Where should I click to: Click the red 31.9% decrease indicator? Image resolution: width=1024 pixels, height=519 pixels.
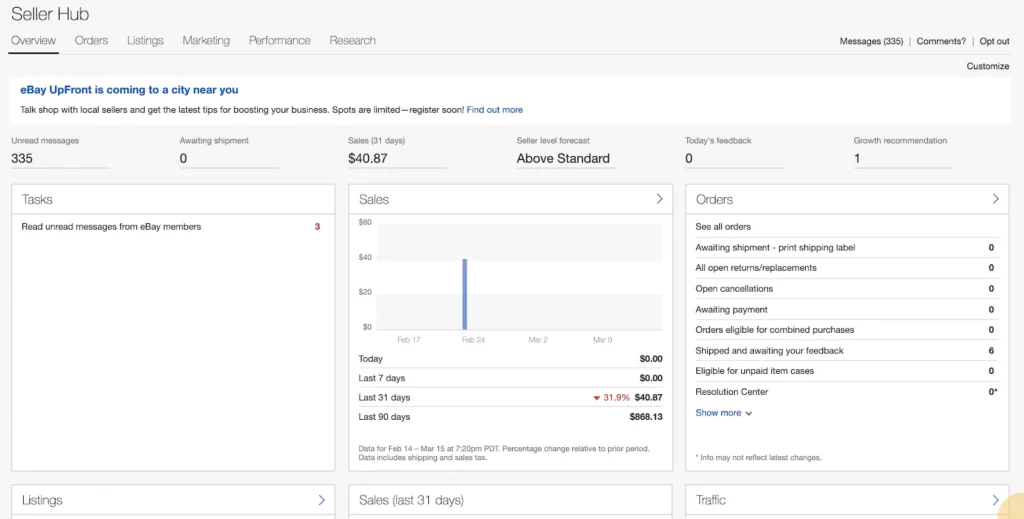[611, 398]
